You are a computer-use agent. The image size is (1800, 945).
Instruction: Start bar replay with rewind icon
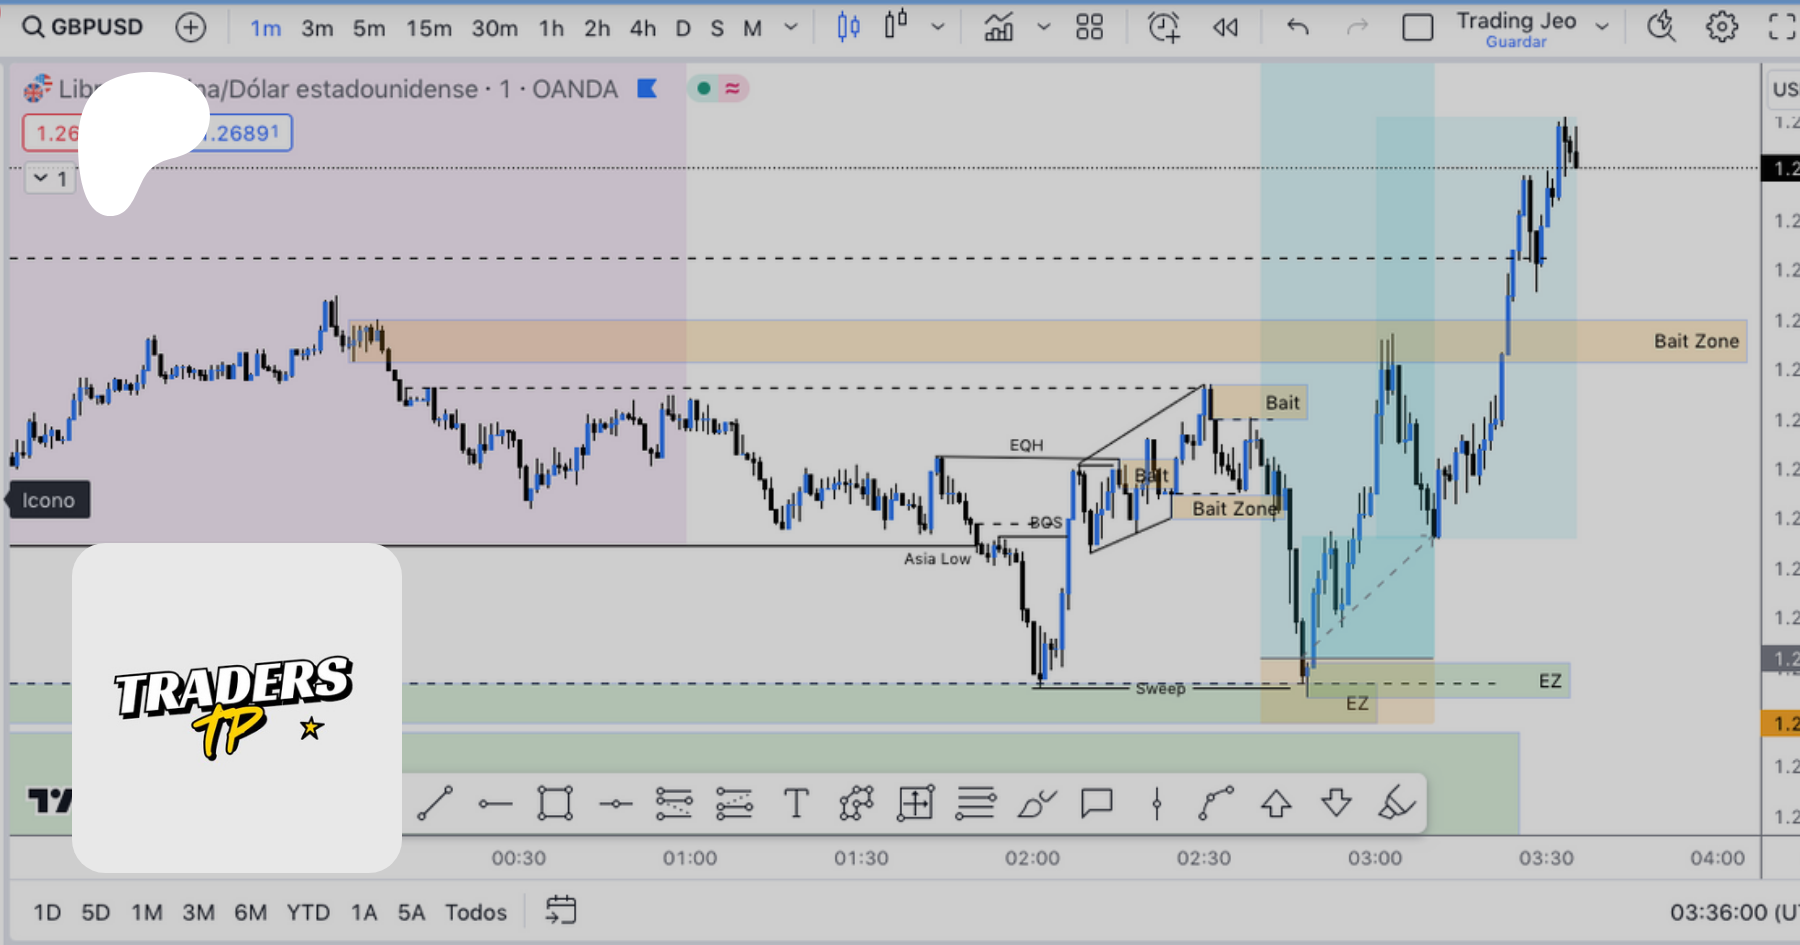click(x=1225, y=27)
